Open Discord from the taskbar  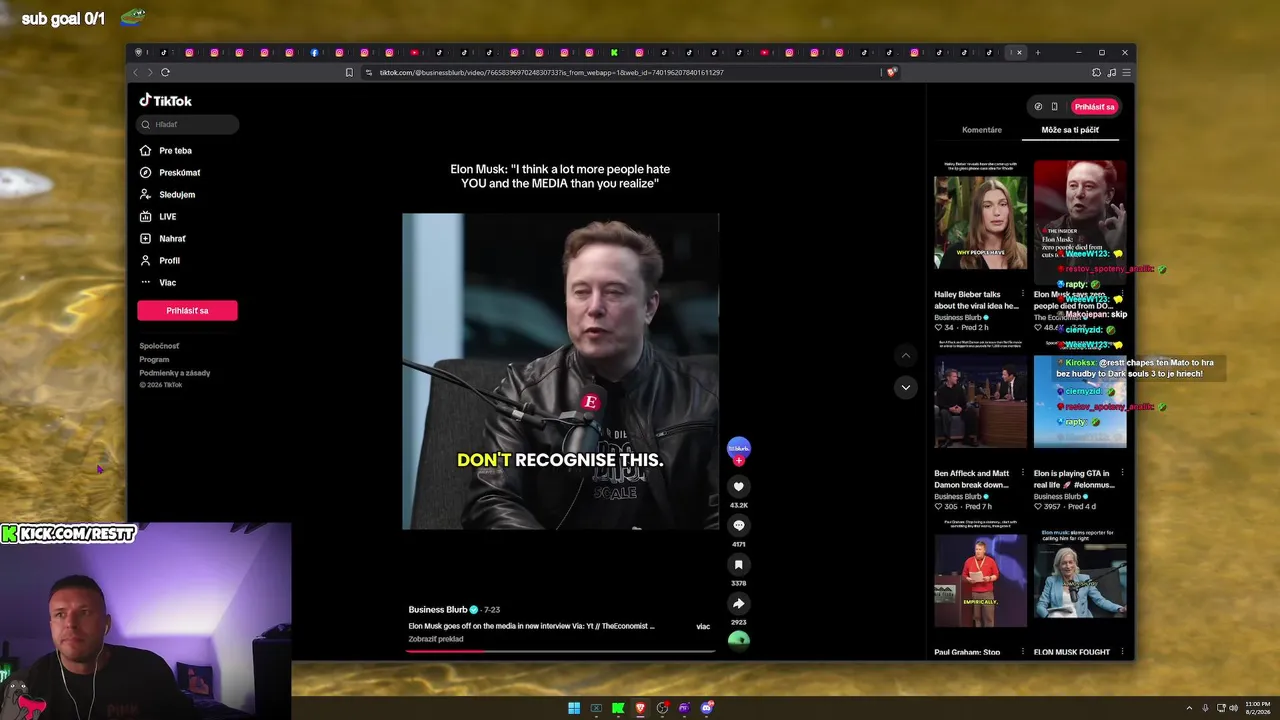click(707, 708)
